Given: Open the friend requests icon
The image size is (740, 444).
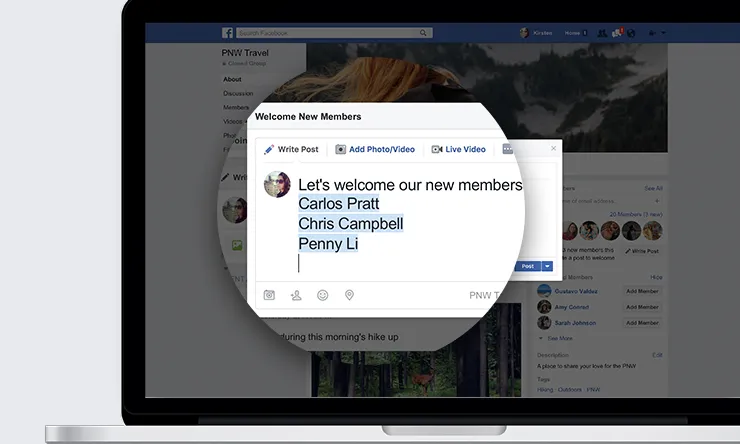Looking at the screenshot, I should click(x=602, y=33).
